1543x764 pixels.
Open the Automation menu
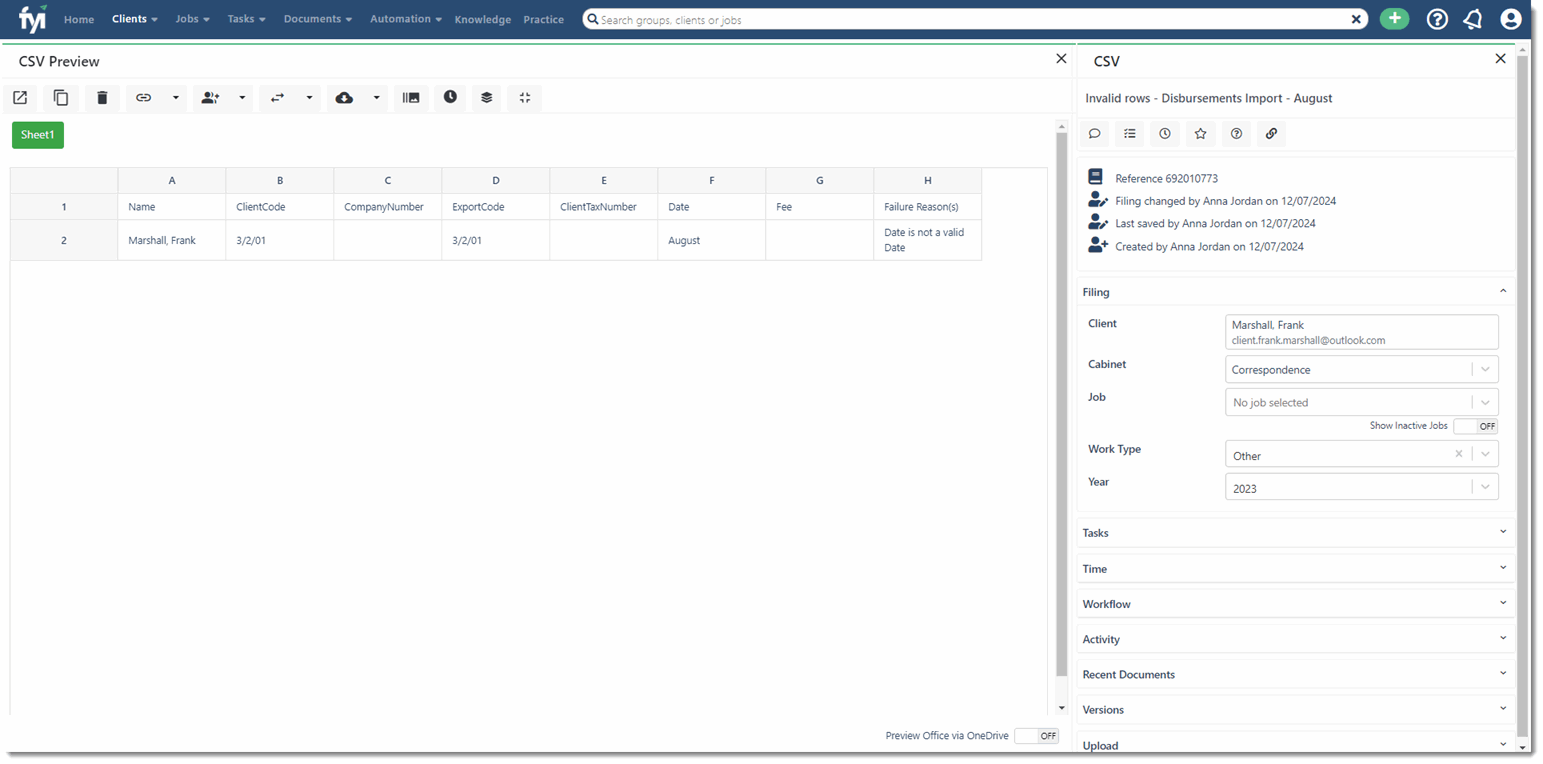pyautogui.click(x=406, y=19)
